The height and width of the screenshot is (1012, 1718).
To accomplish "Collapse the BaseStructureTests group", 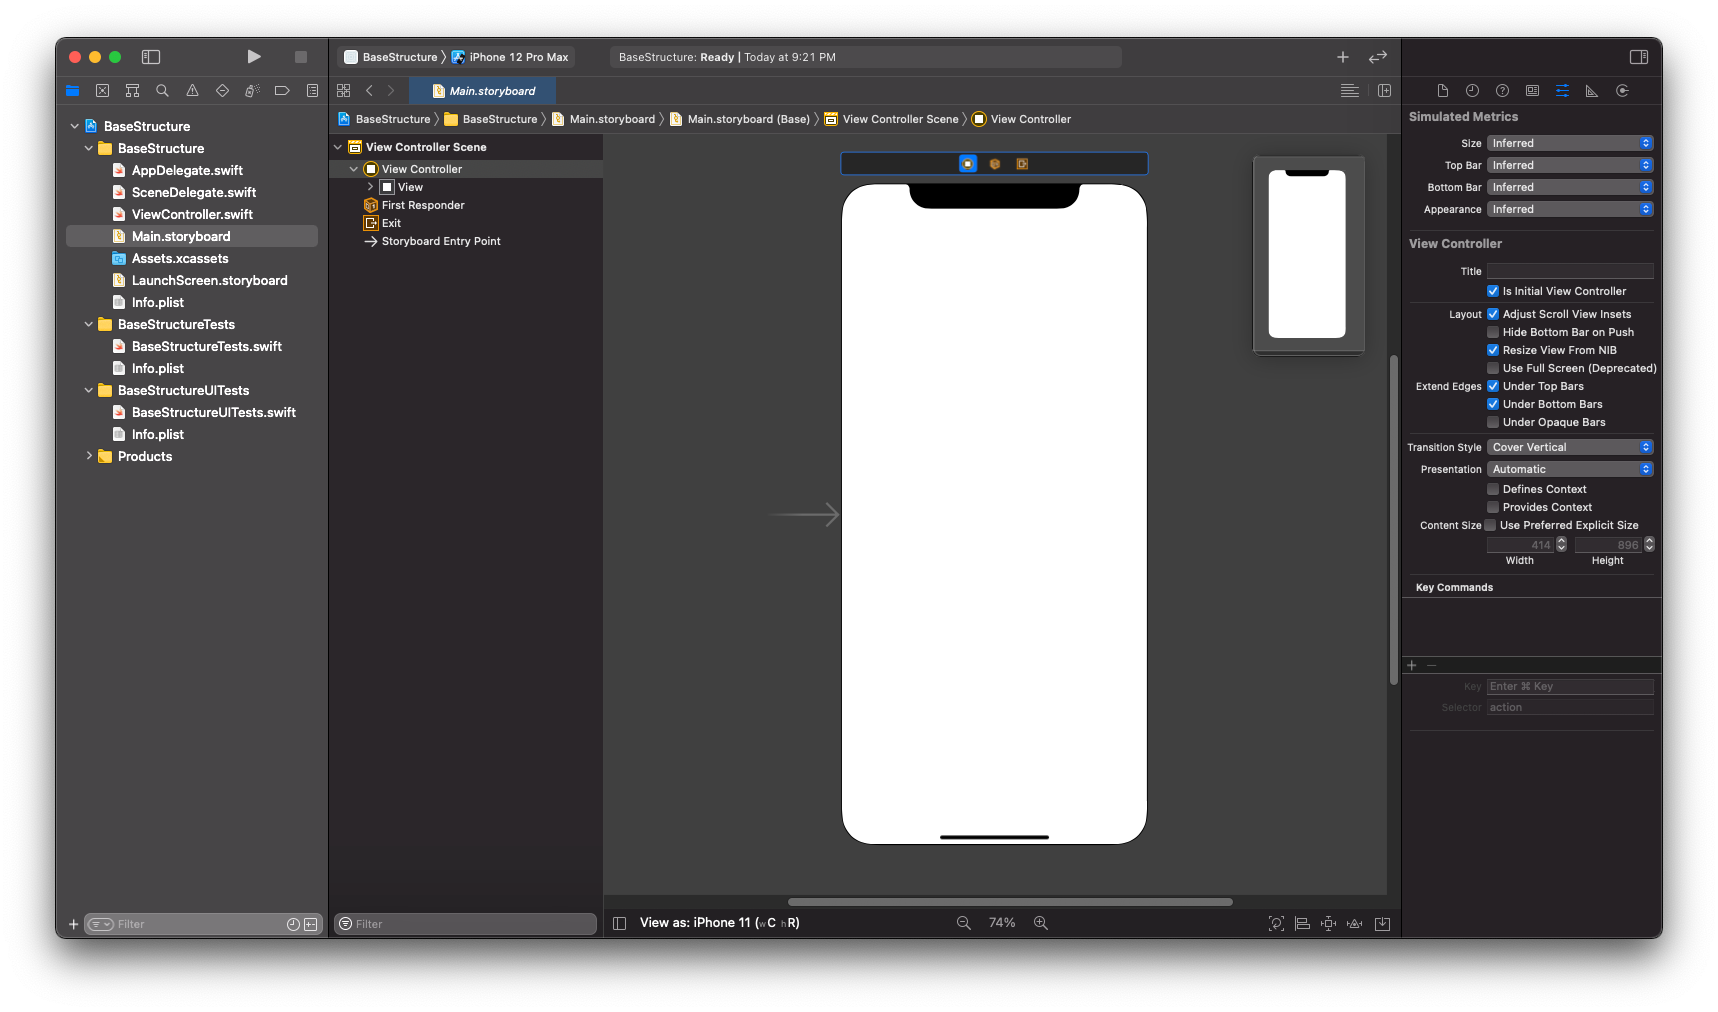I will 89,324.
